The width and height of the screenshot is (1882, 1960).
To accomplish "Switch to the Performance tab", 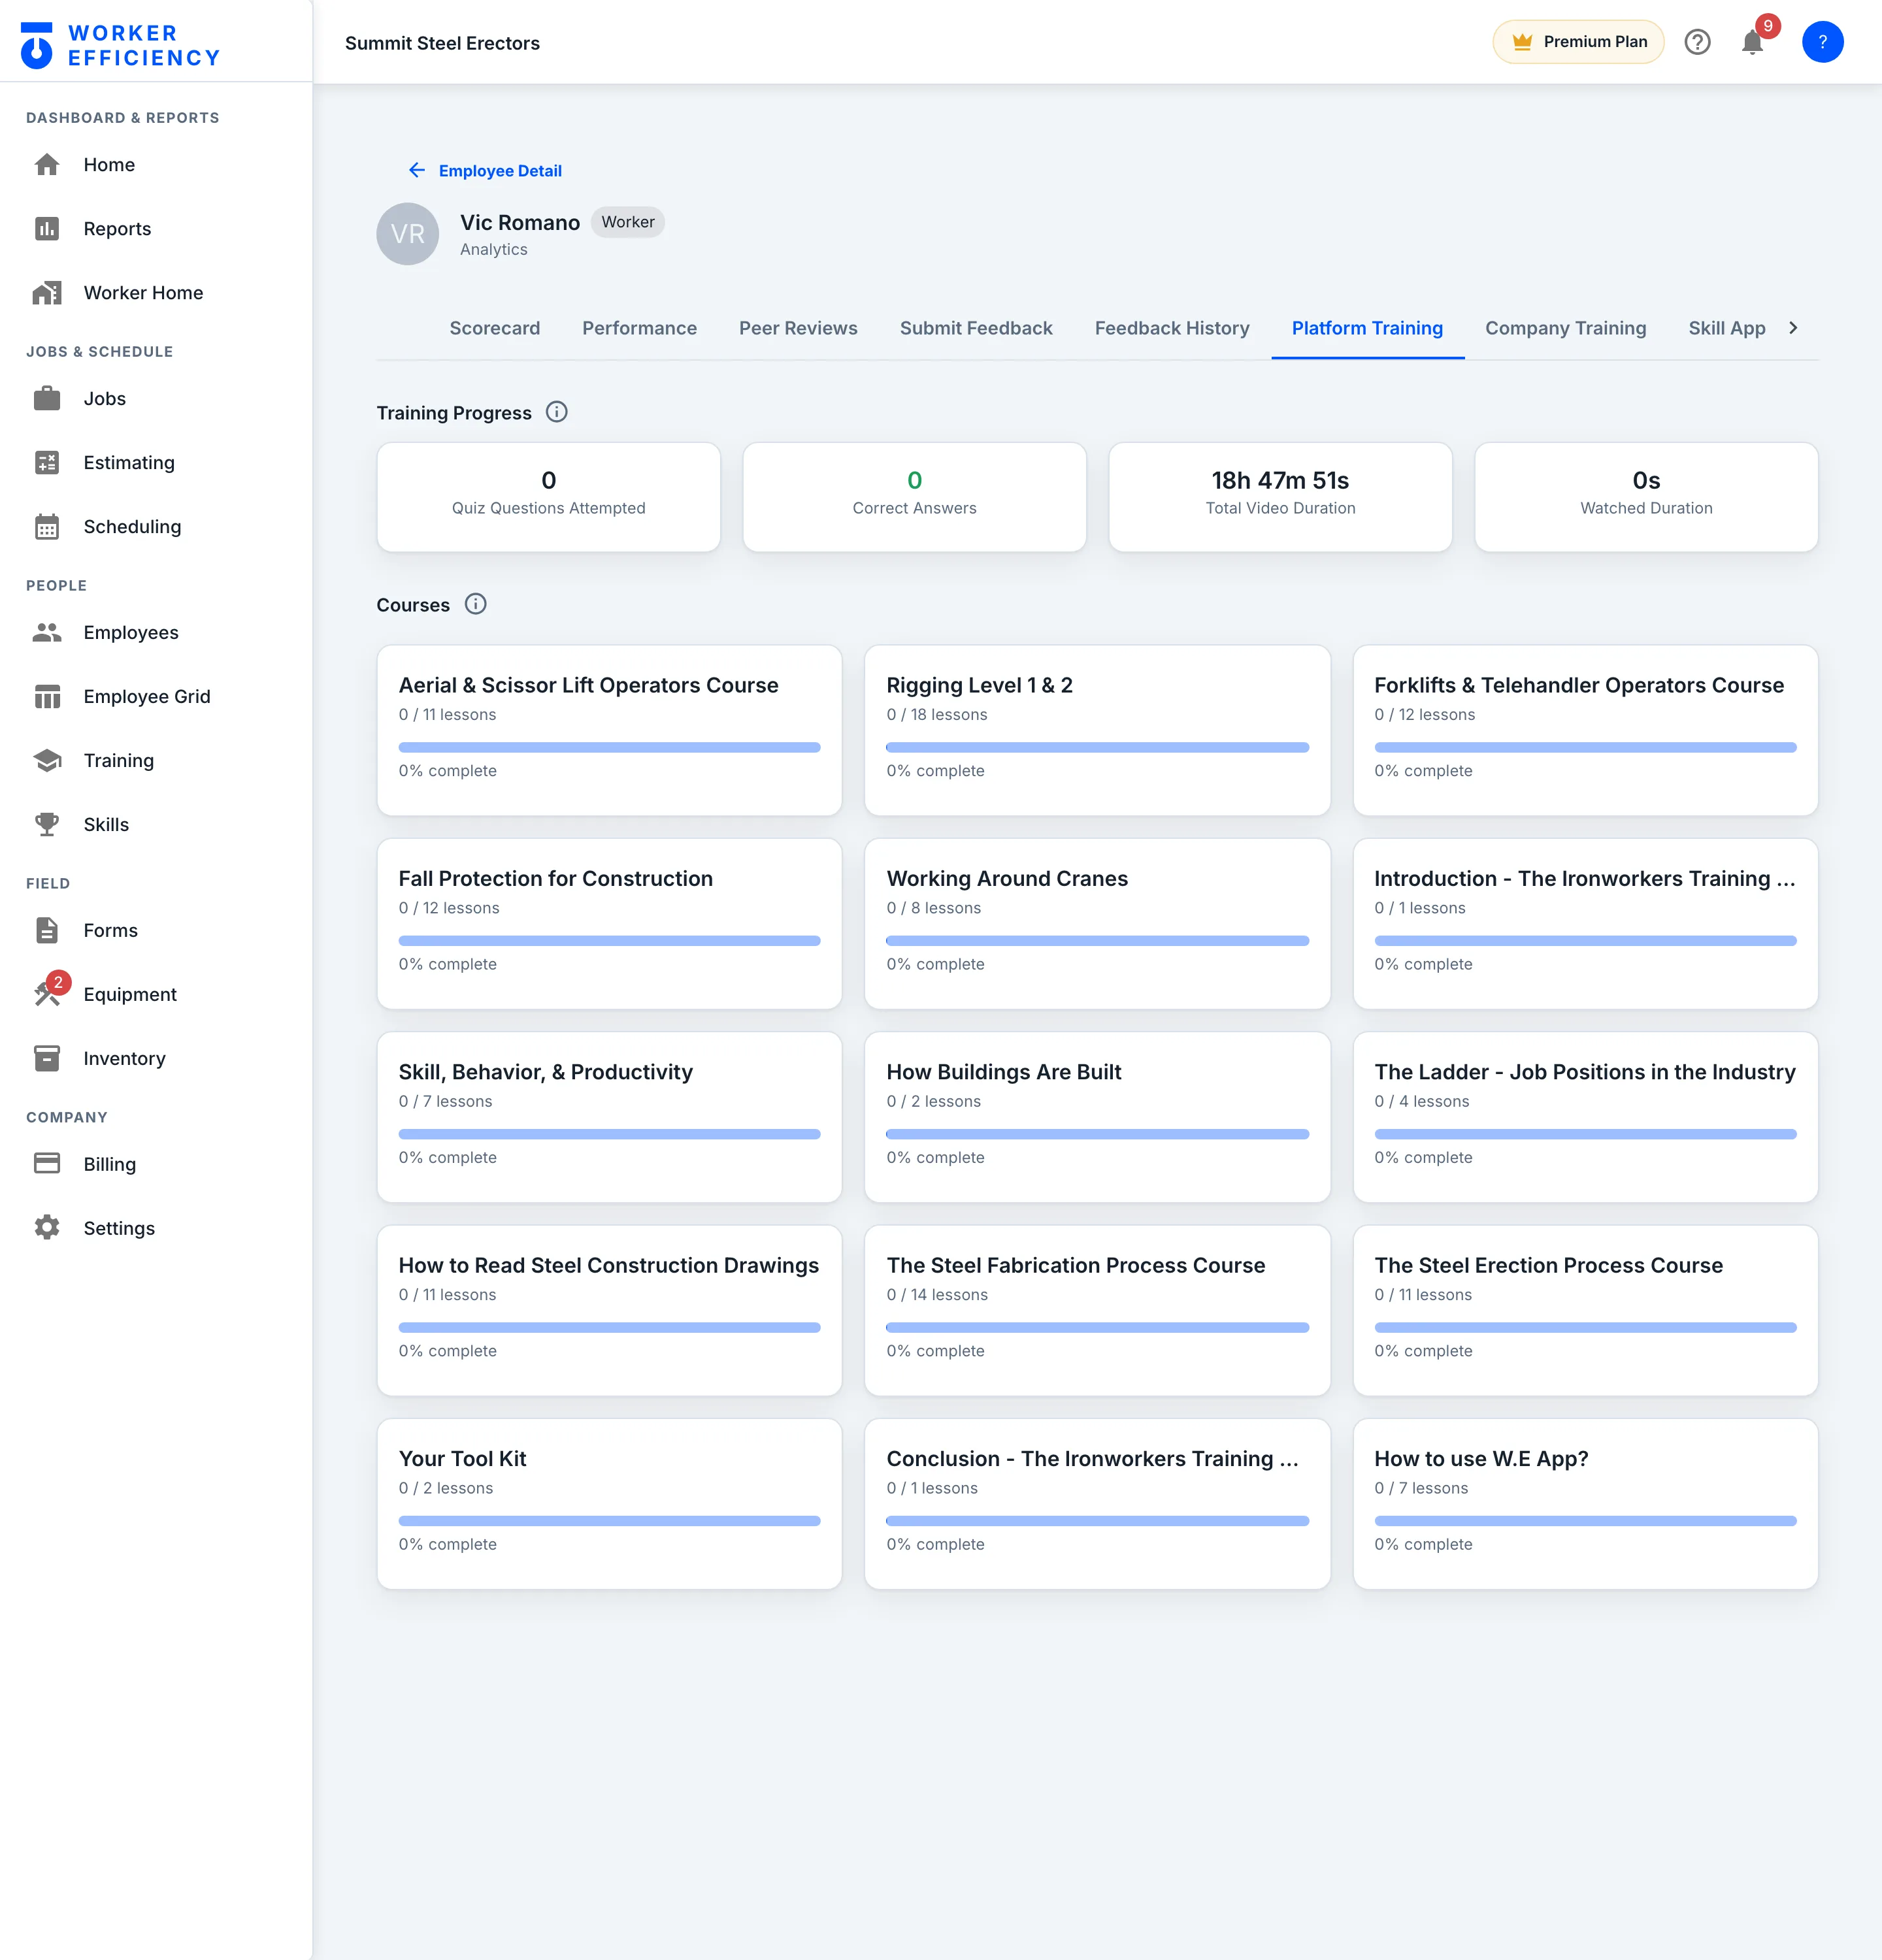I will (640, 328).
